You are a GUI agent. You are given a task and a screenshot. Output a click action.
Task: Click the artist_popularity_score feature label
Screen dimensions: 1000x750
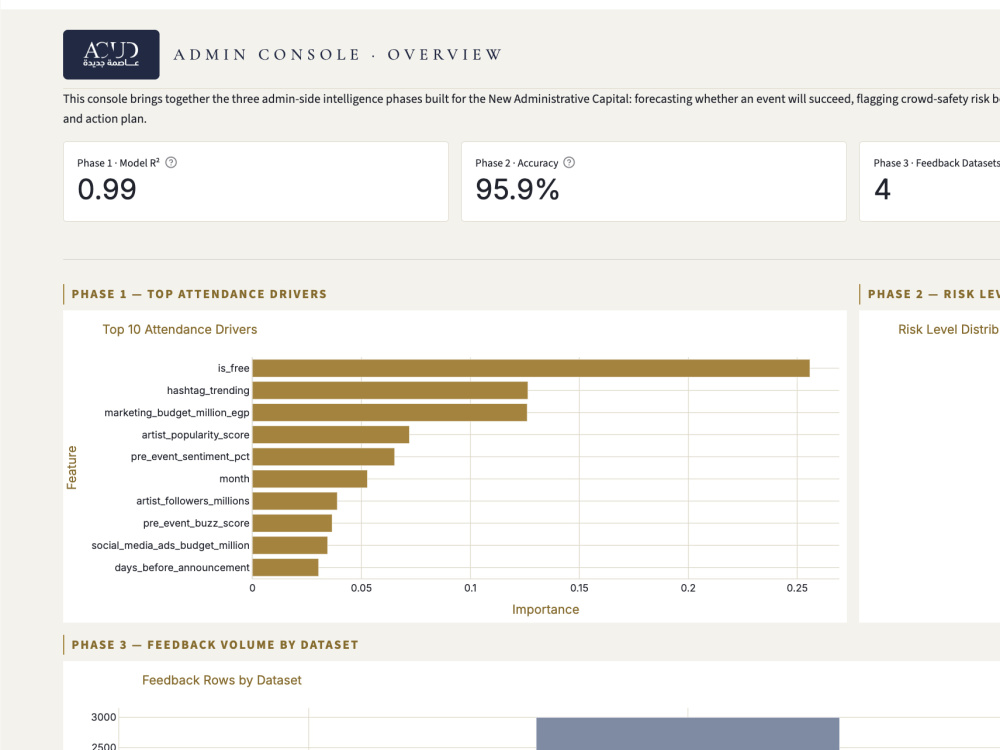195,435
